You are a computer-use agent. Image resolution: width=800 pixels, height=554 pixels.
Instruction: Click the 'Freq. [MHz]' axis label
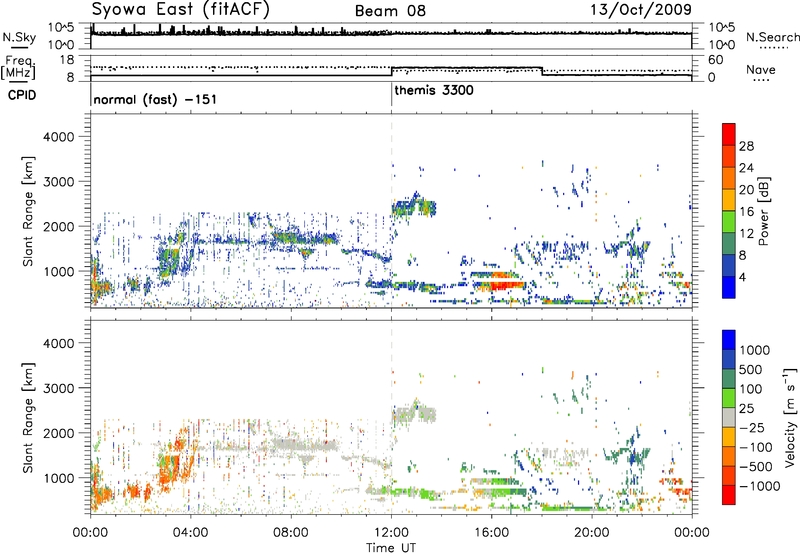pos(18,68)
